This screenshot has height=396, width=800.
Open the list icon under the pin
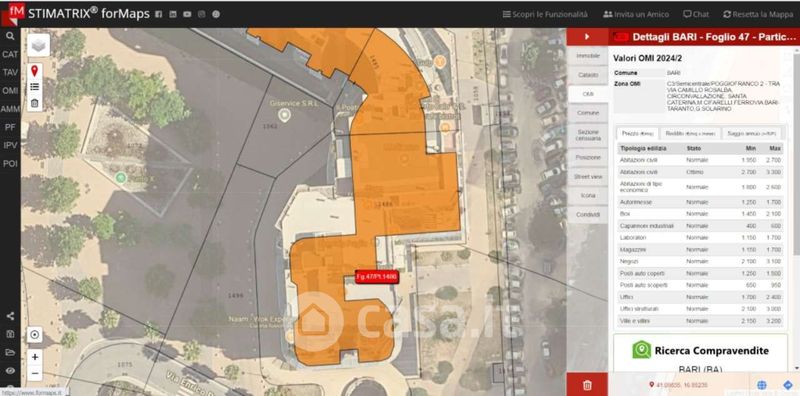pos(34,87)
